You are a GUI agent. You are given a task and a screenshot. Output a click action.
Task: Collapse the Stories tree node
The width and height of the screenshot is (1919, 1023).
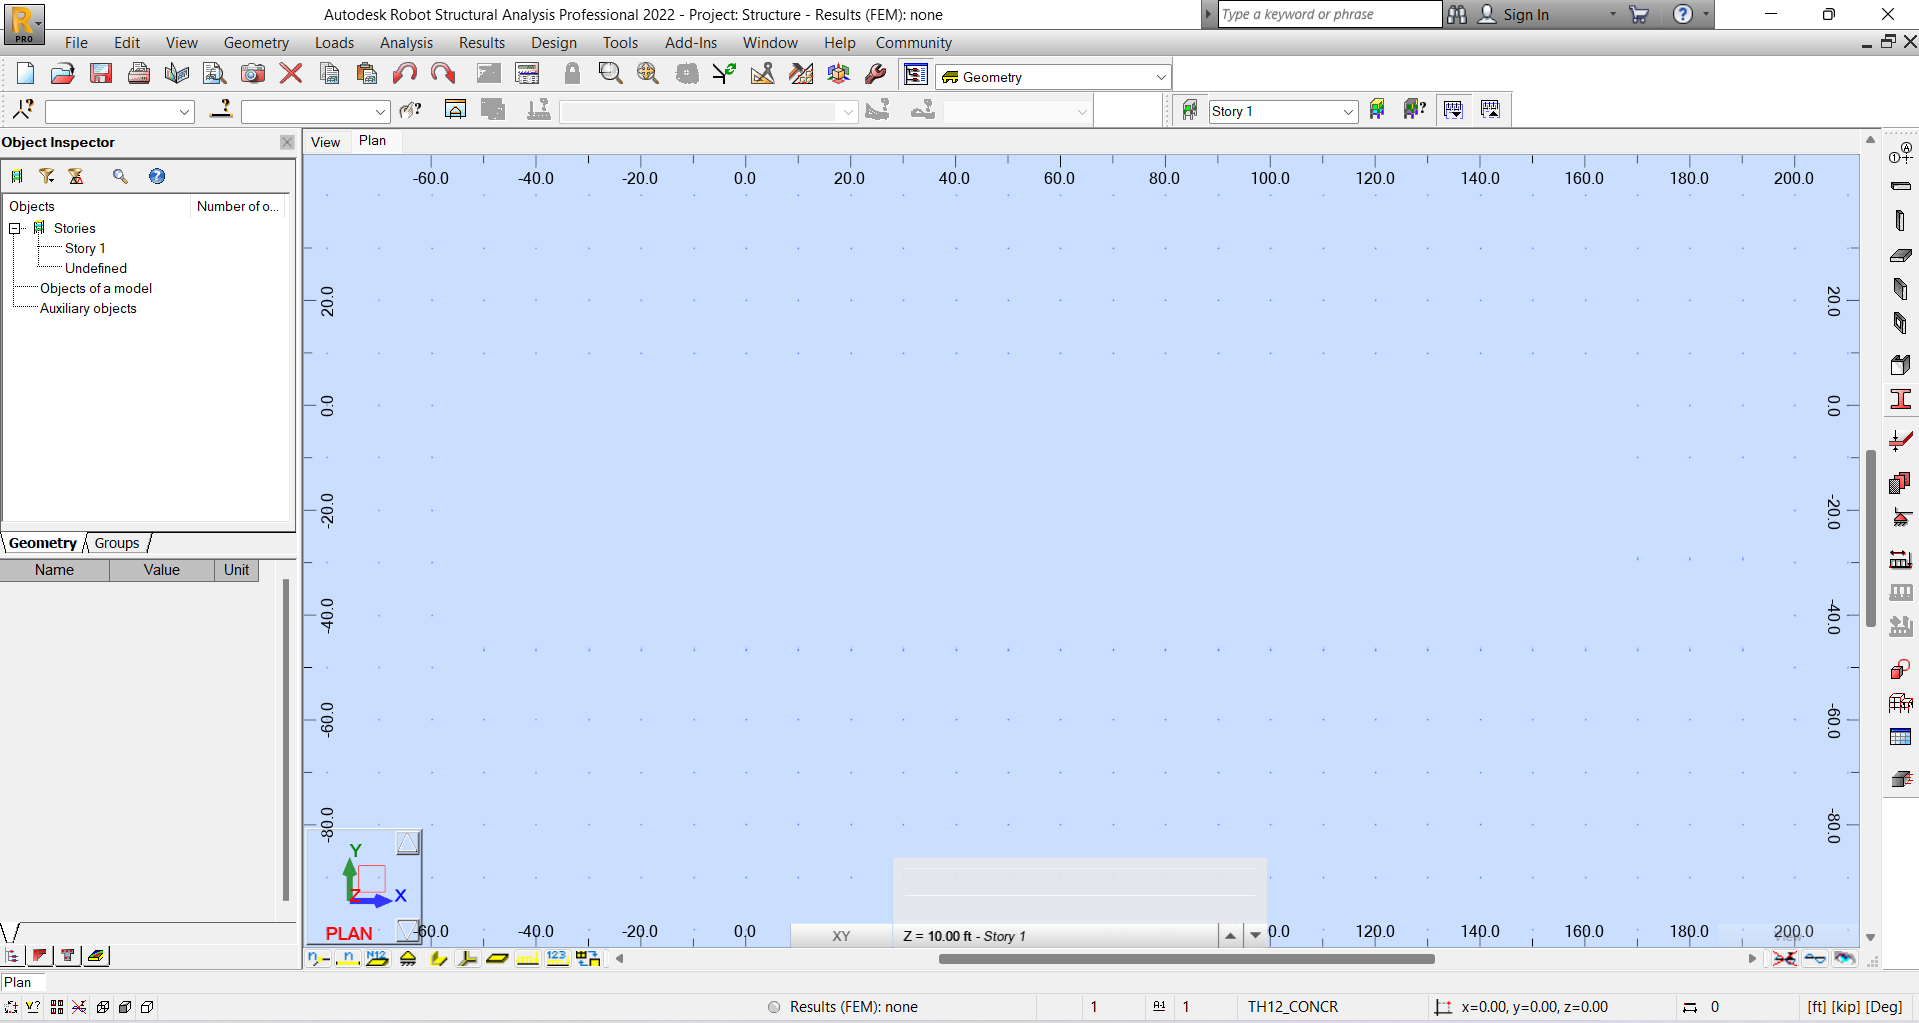click(14, 228)
